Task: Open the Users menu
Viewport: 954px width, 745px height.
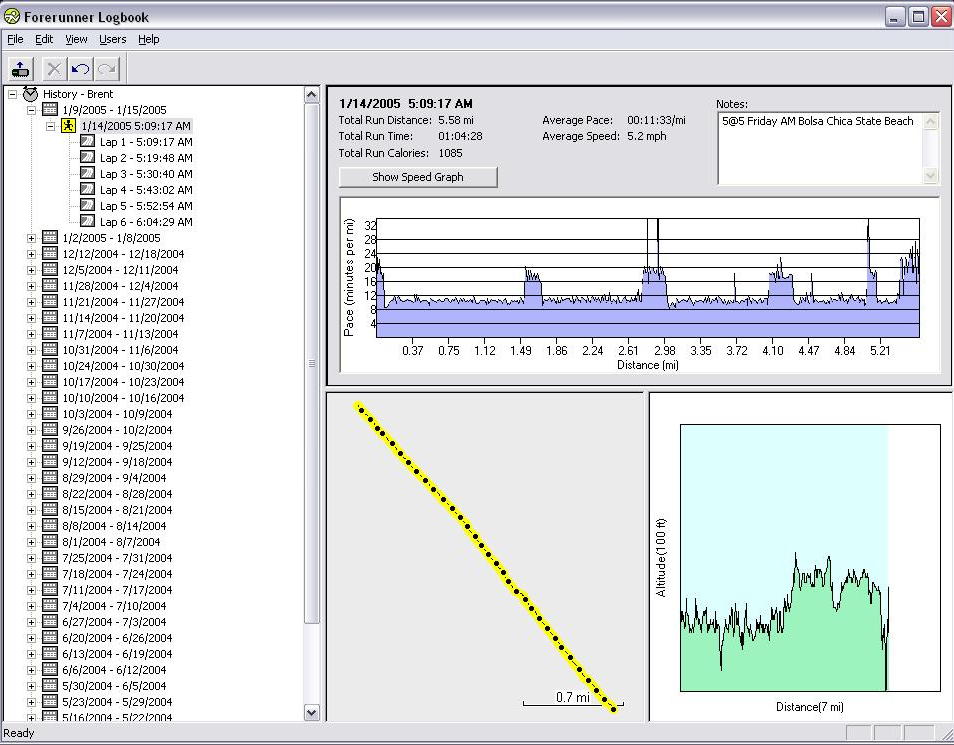Action: pos(113,39)
